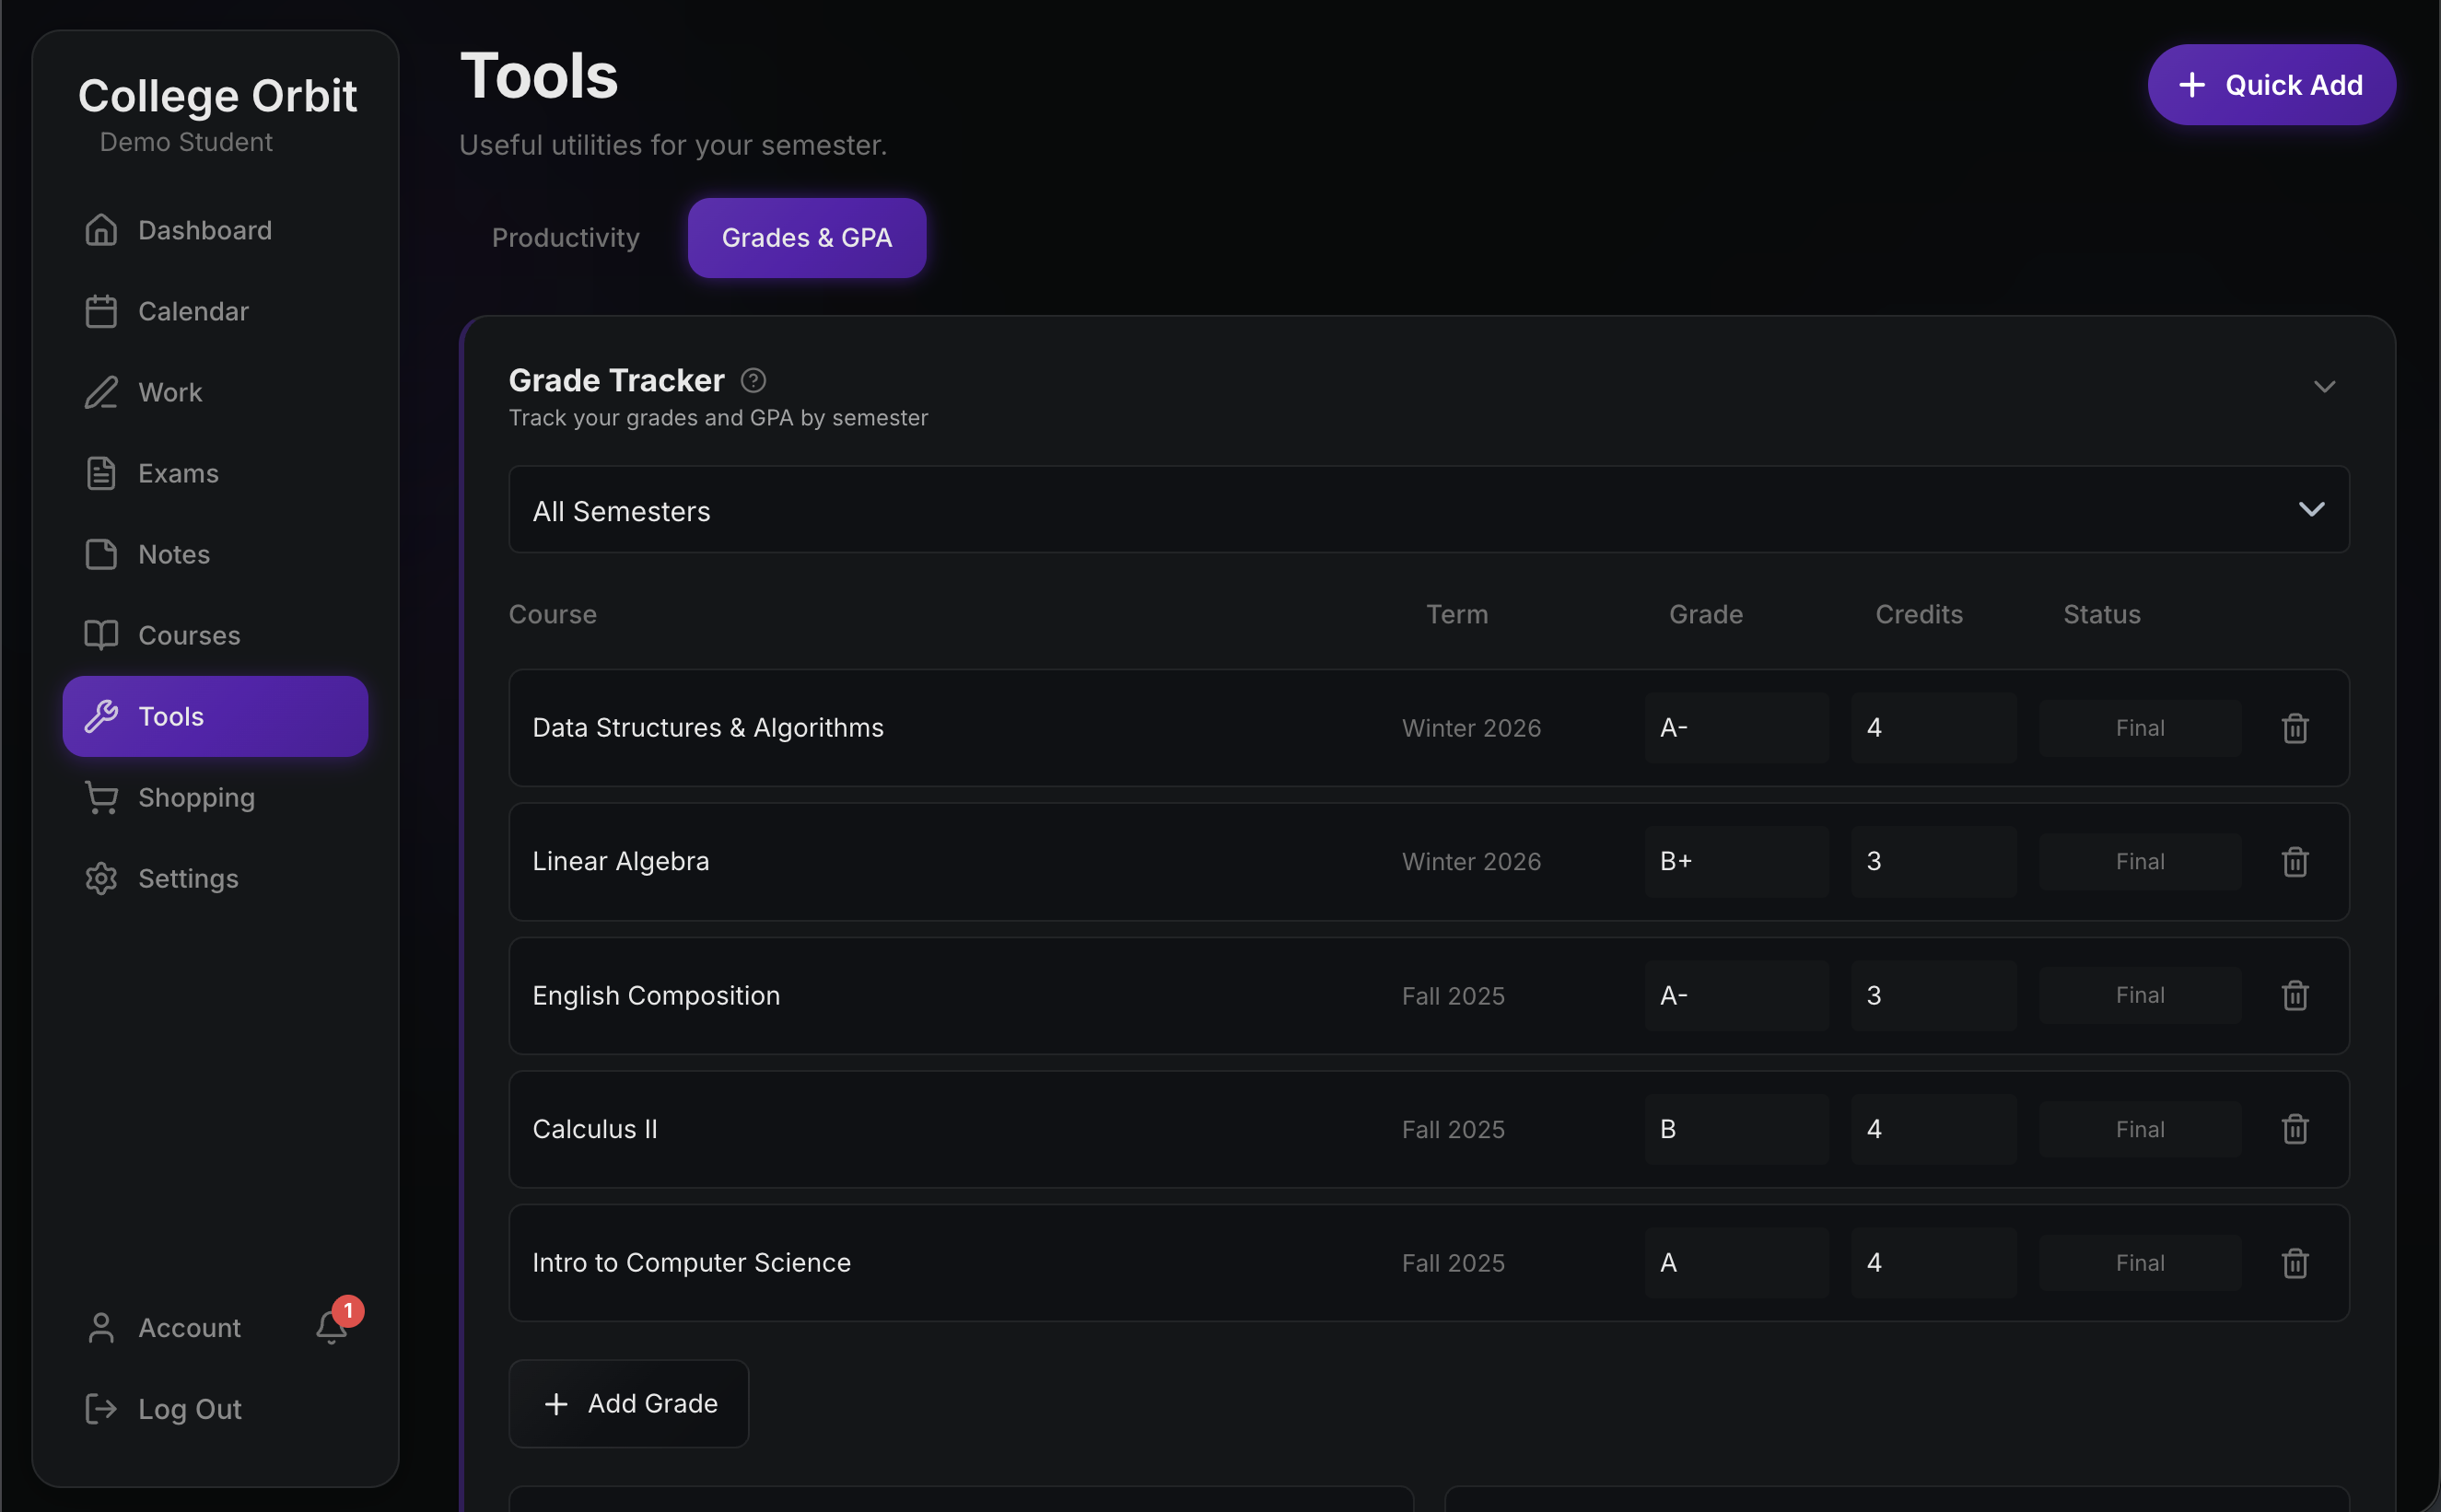Click the Grade Tracker help icon
Image resolution: width=2441 pixels, height=1512 pixels.
[753, 380]
